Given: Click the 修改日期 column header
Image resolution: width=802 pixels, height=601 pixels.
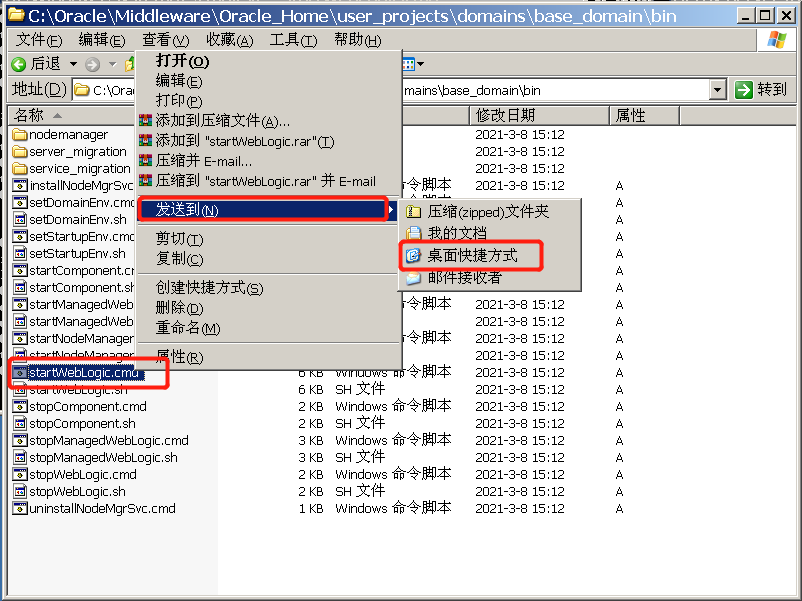Looking at the screenshot, I should pos(539,116).
